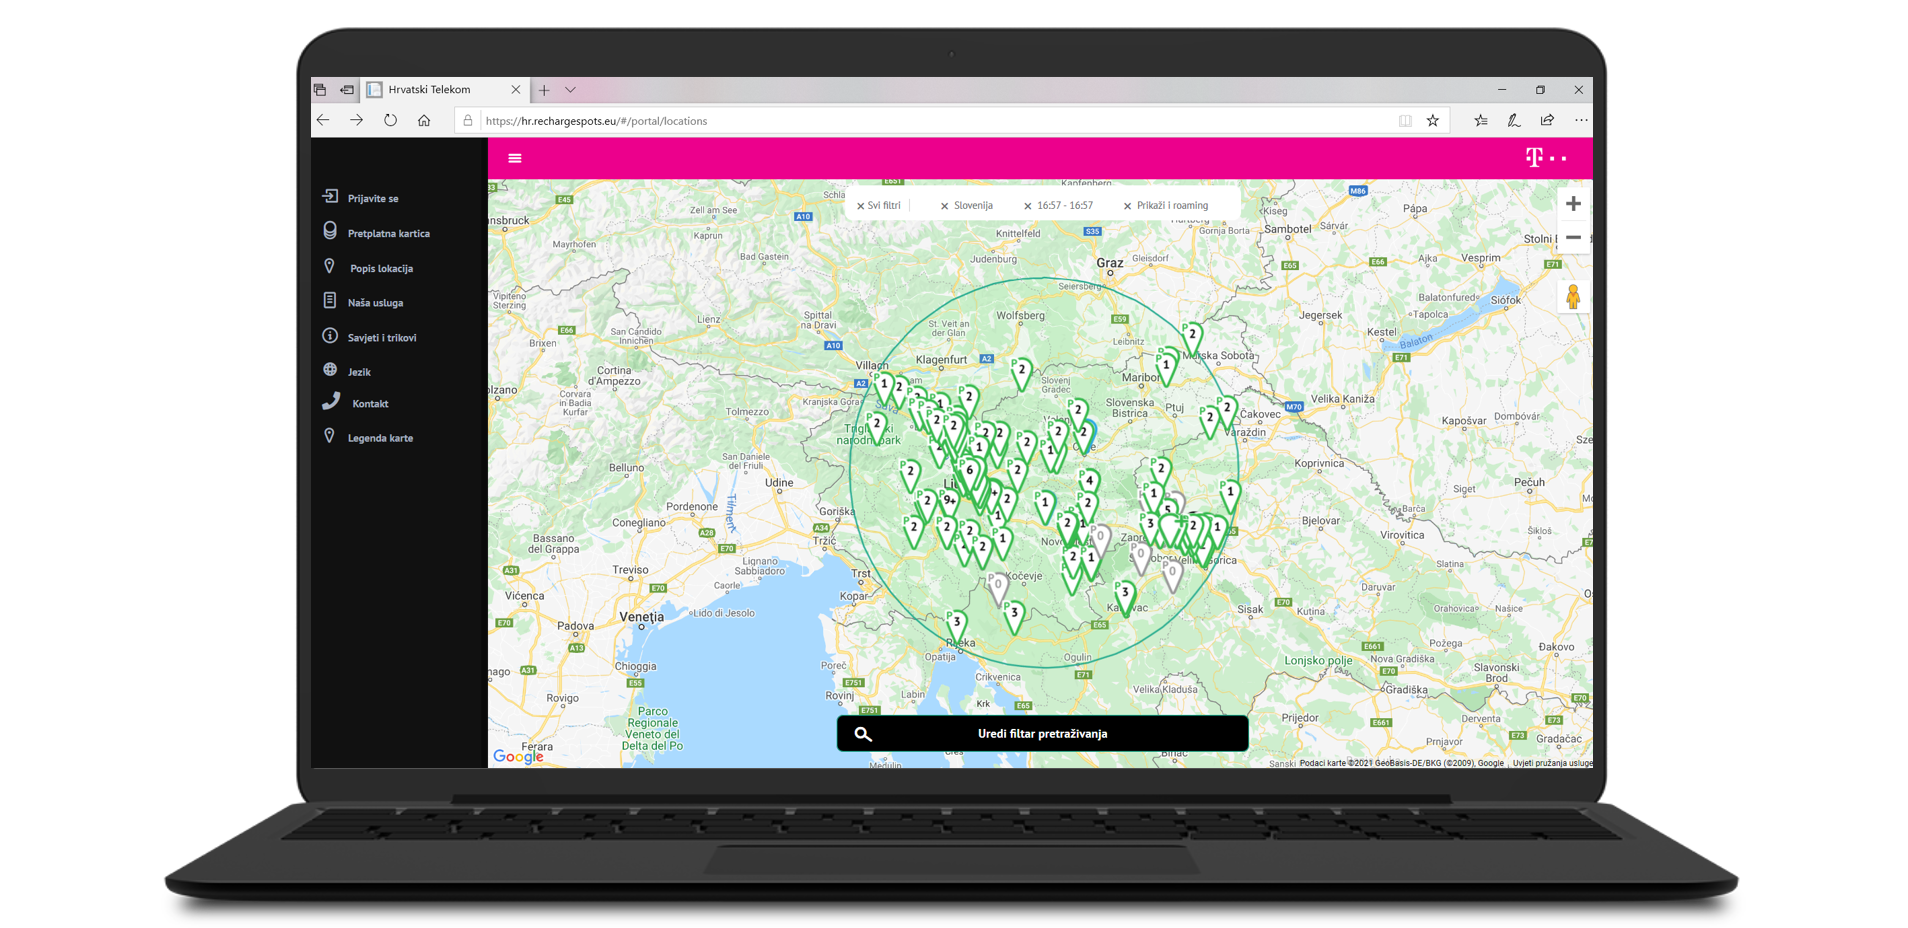
Task: Remove the Svi filtri filter chip
Action: coord(860,206)
